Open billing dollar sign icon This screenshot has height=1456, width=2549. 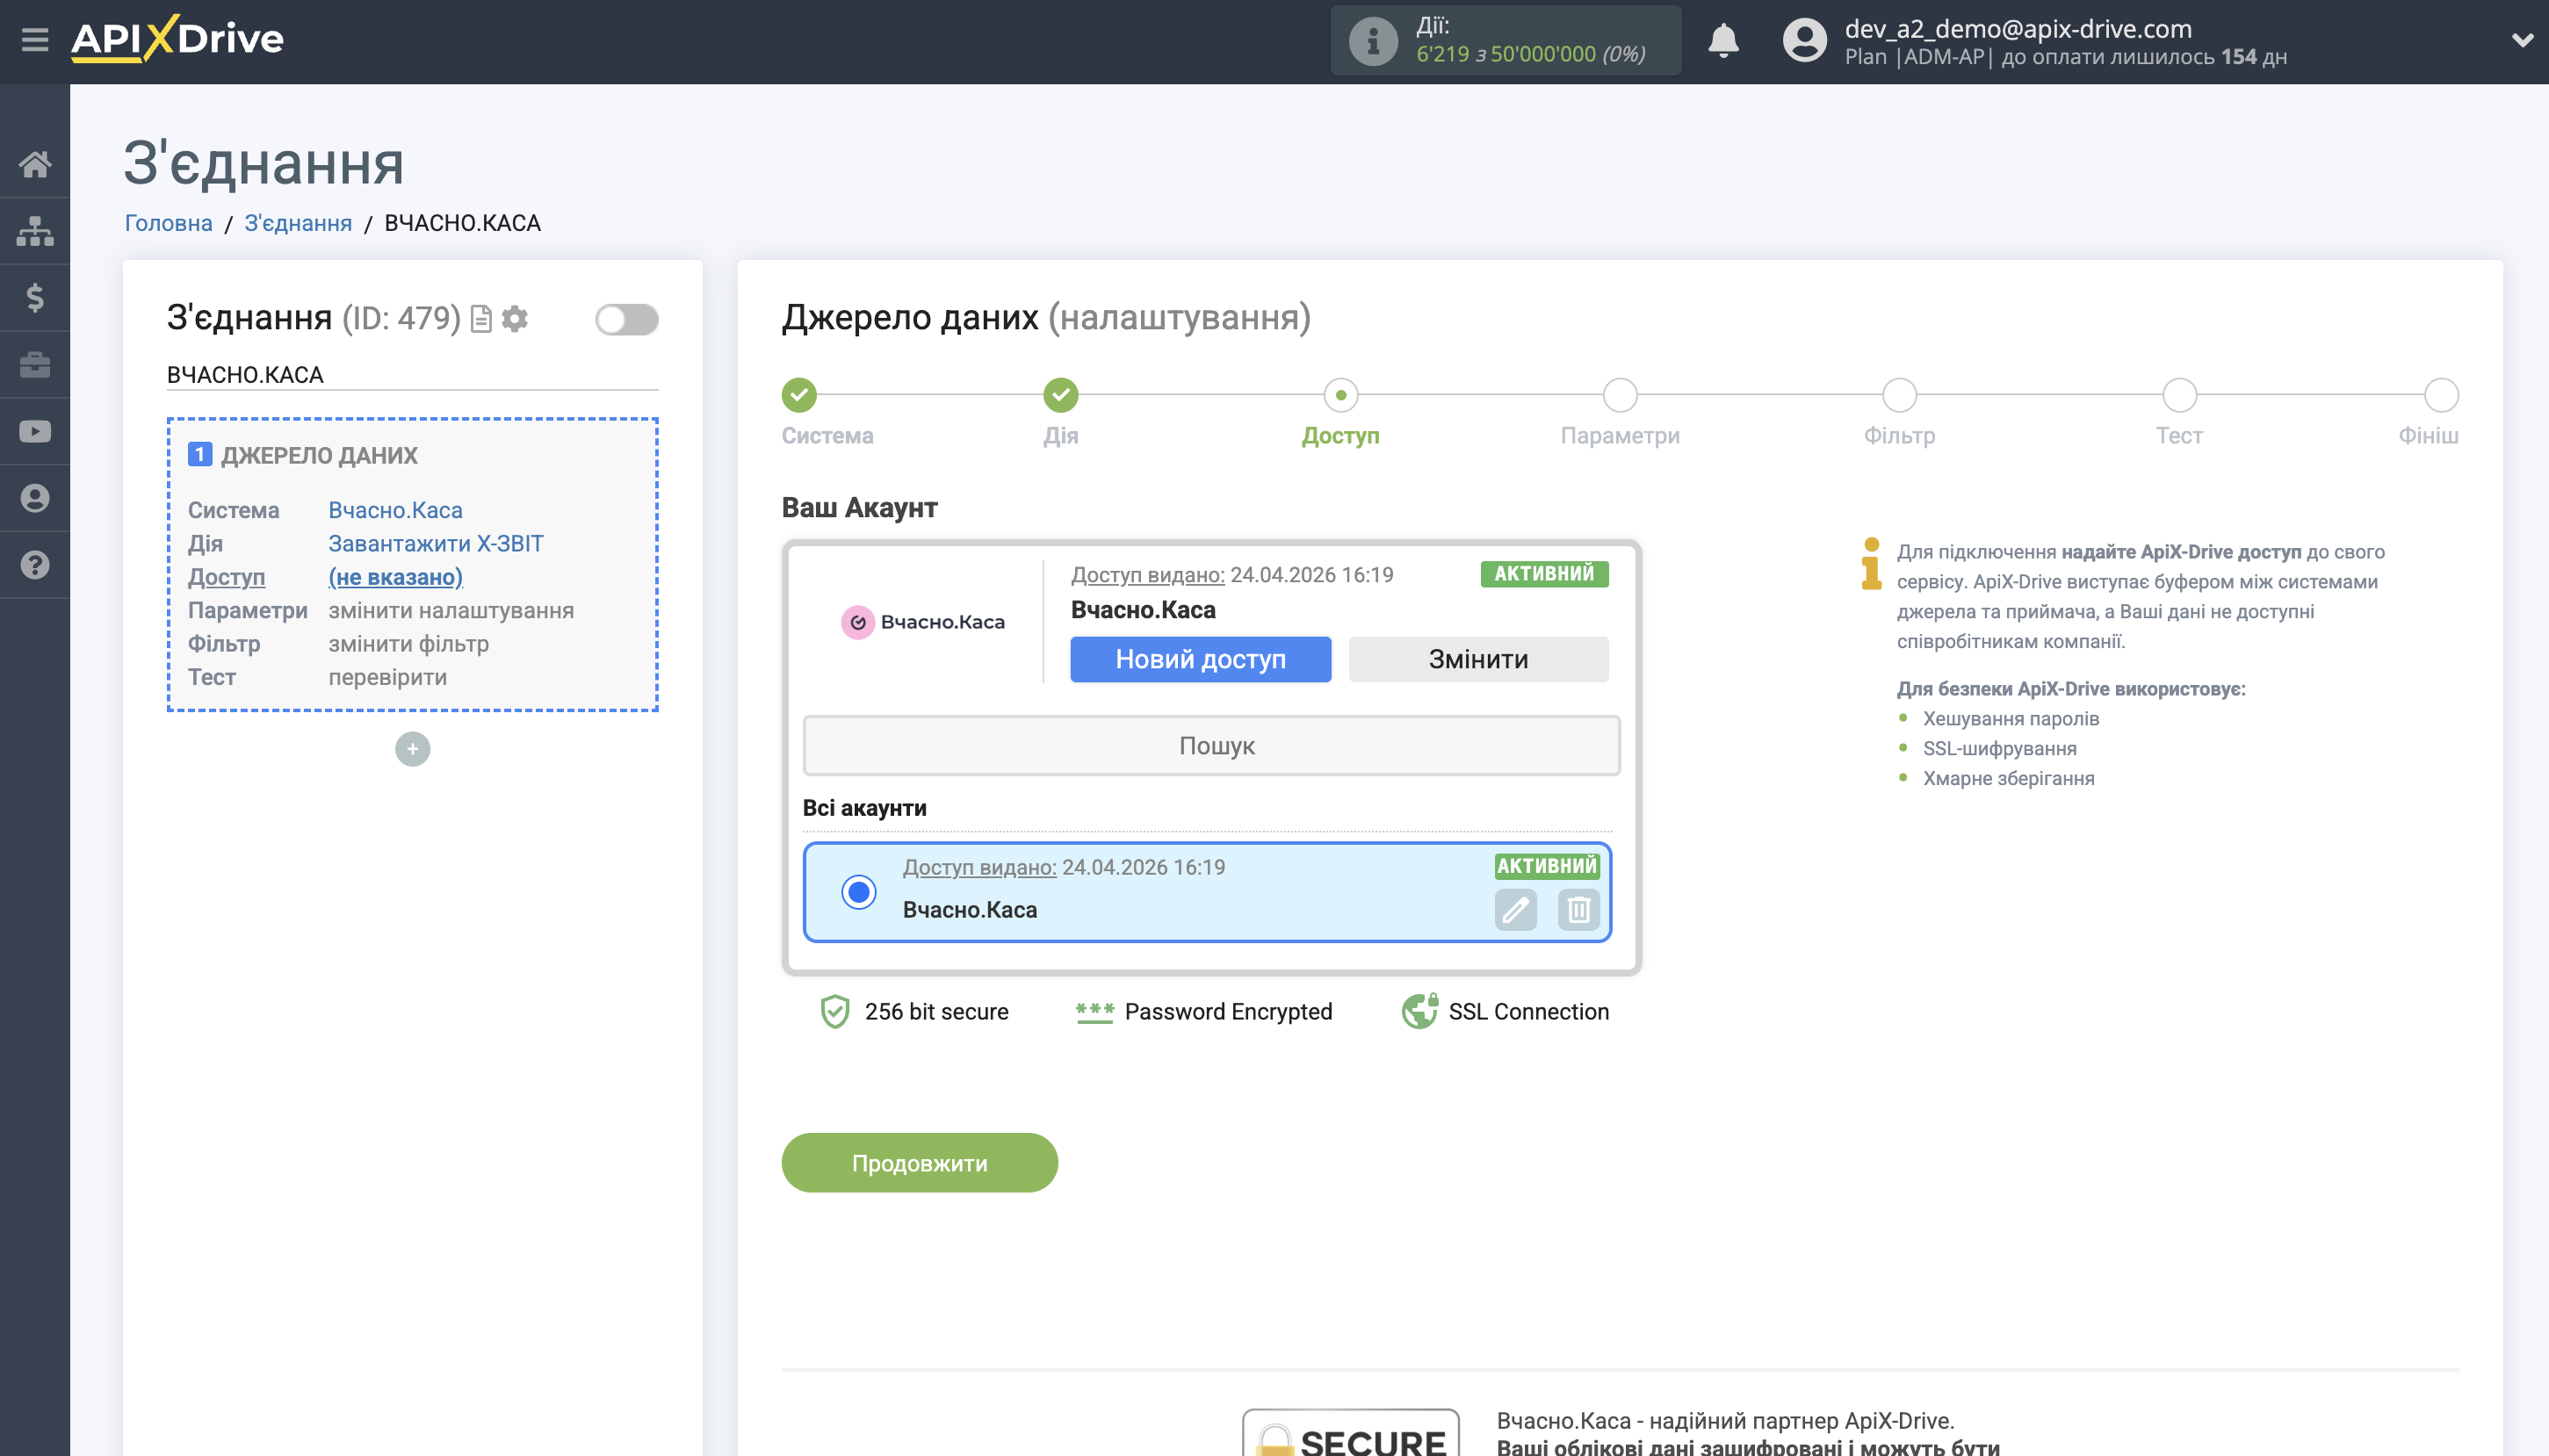point(34,297)
